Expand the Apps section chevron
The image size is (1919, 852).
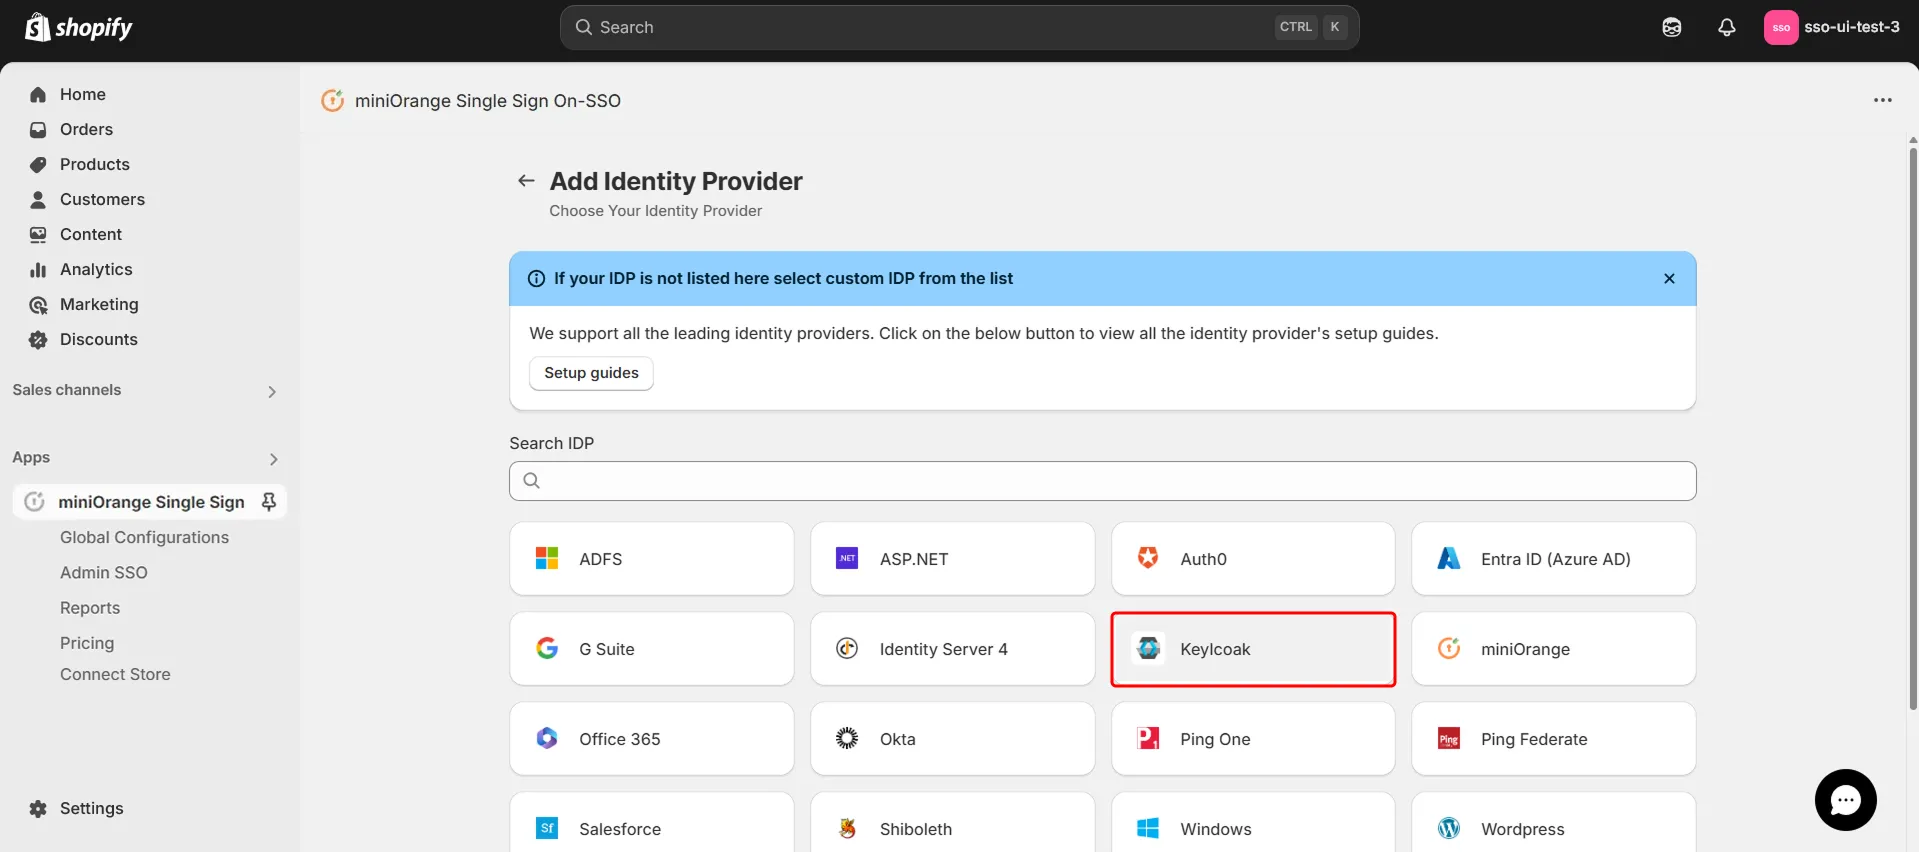(273, 459)
